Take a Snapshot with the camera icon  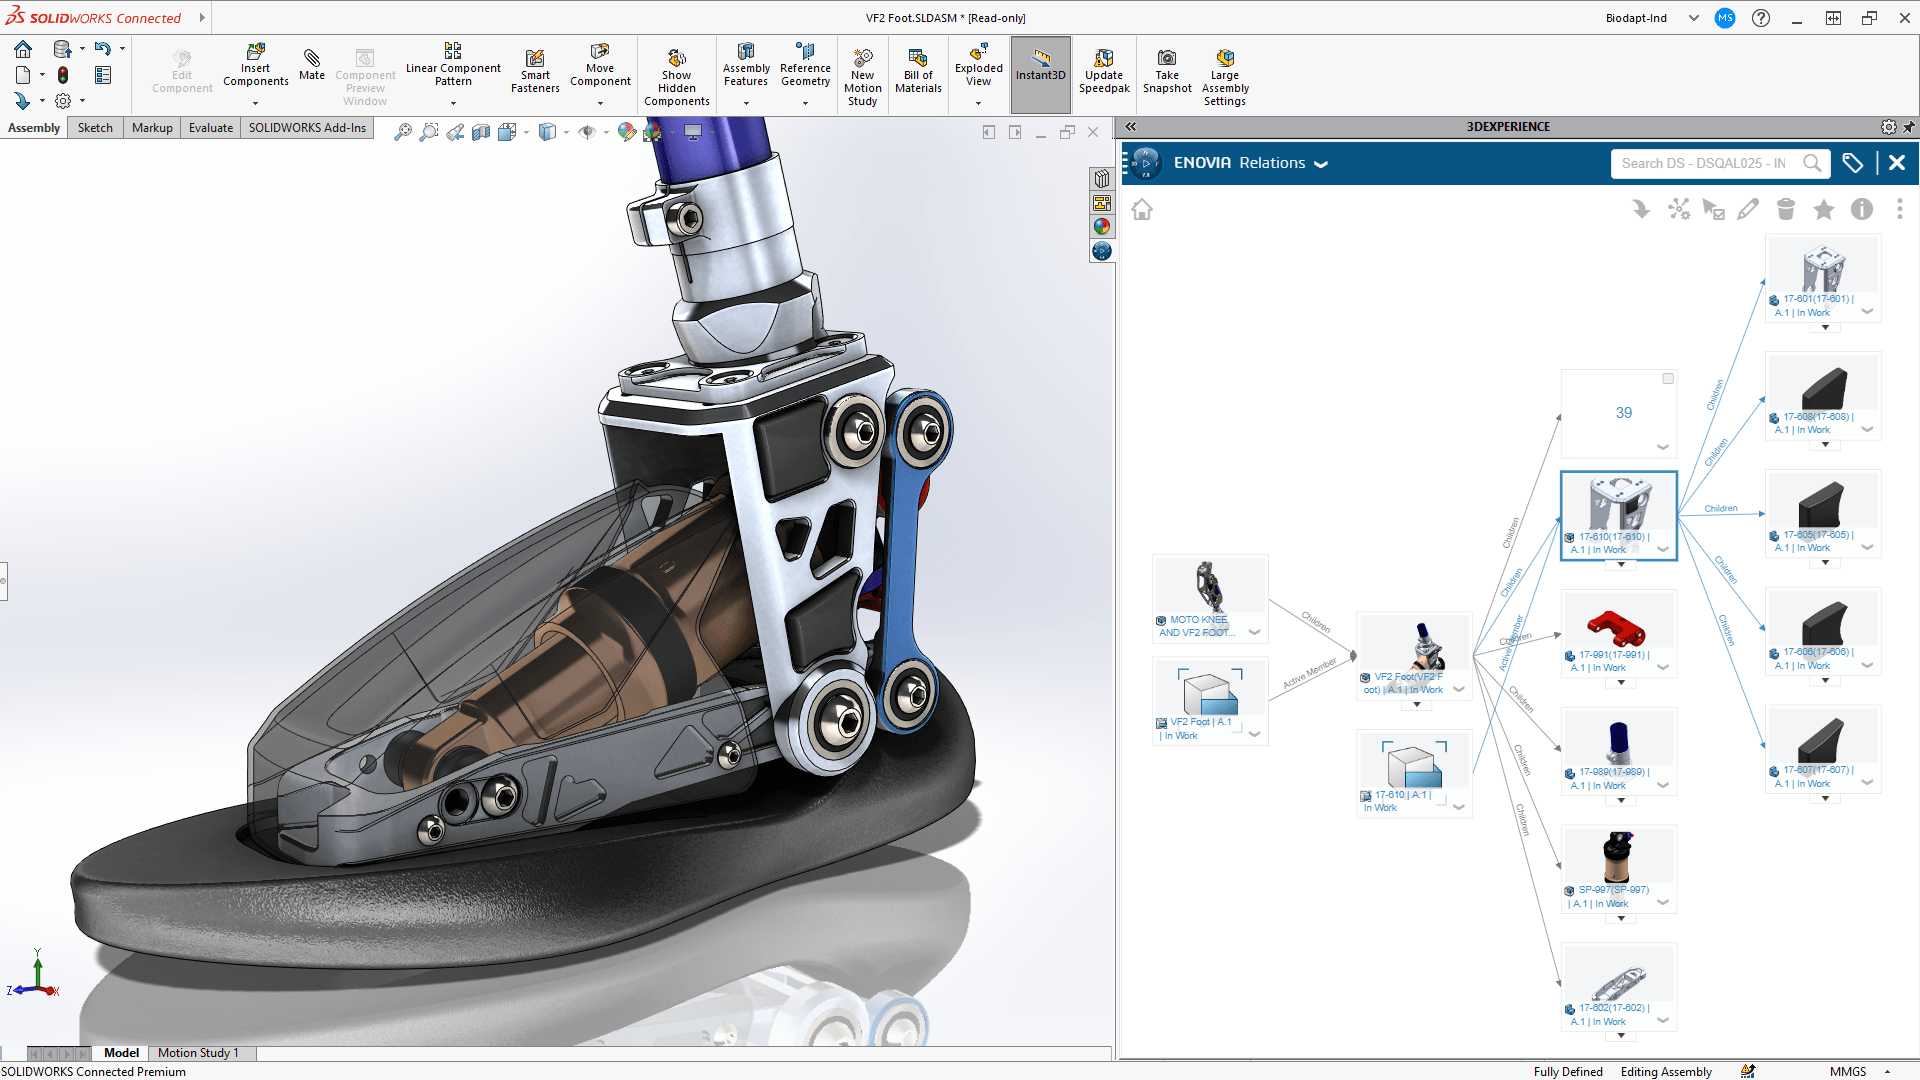1166,70
